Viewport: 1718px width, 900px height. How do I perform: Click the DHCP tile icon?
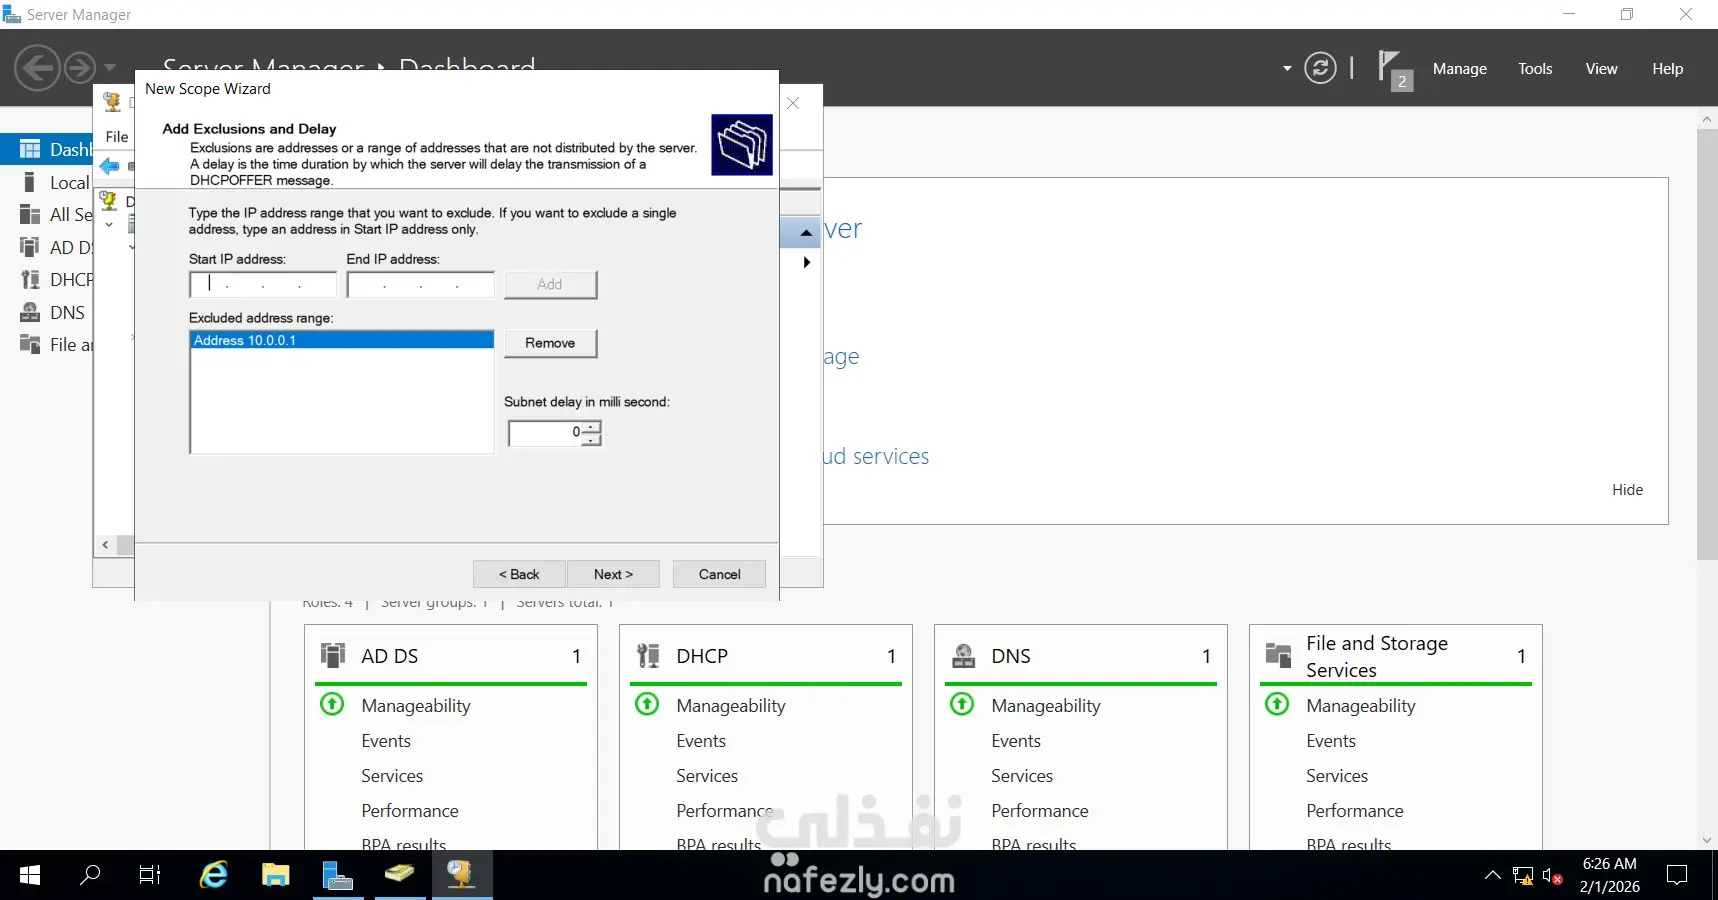click(648, 655)
